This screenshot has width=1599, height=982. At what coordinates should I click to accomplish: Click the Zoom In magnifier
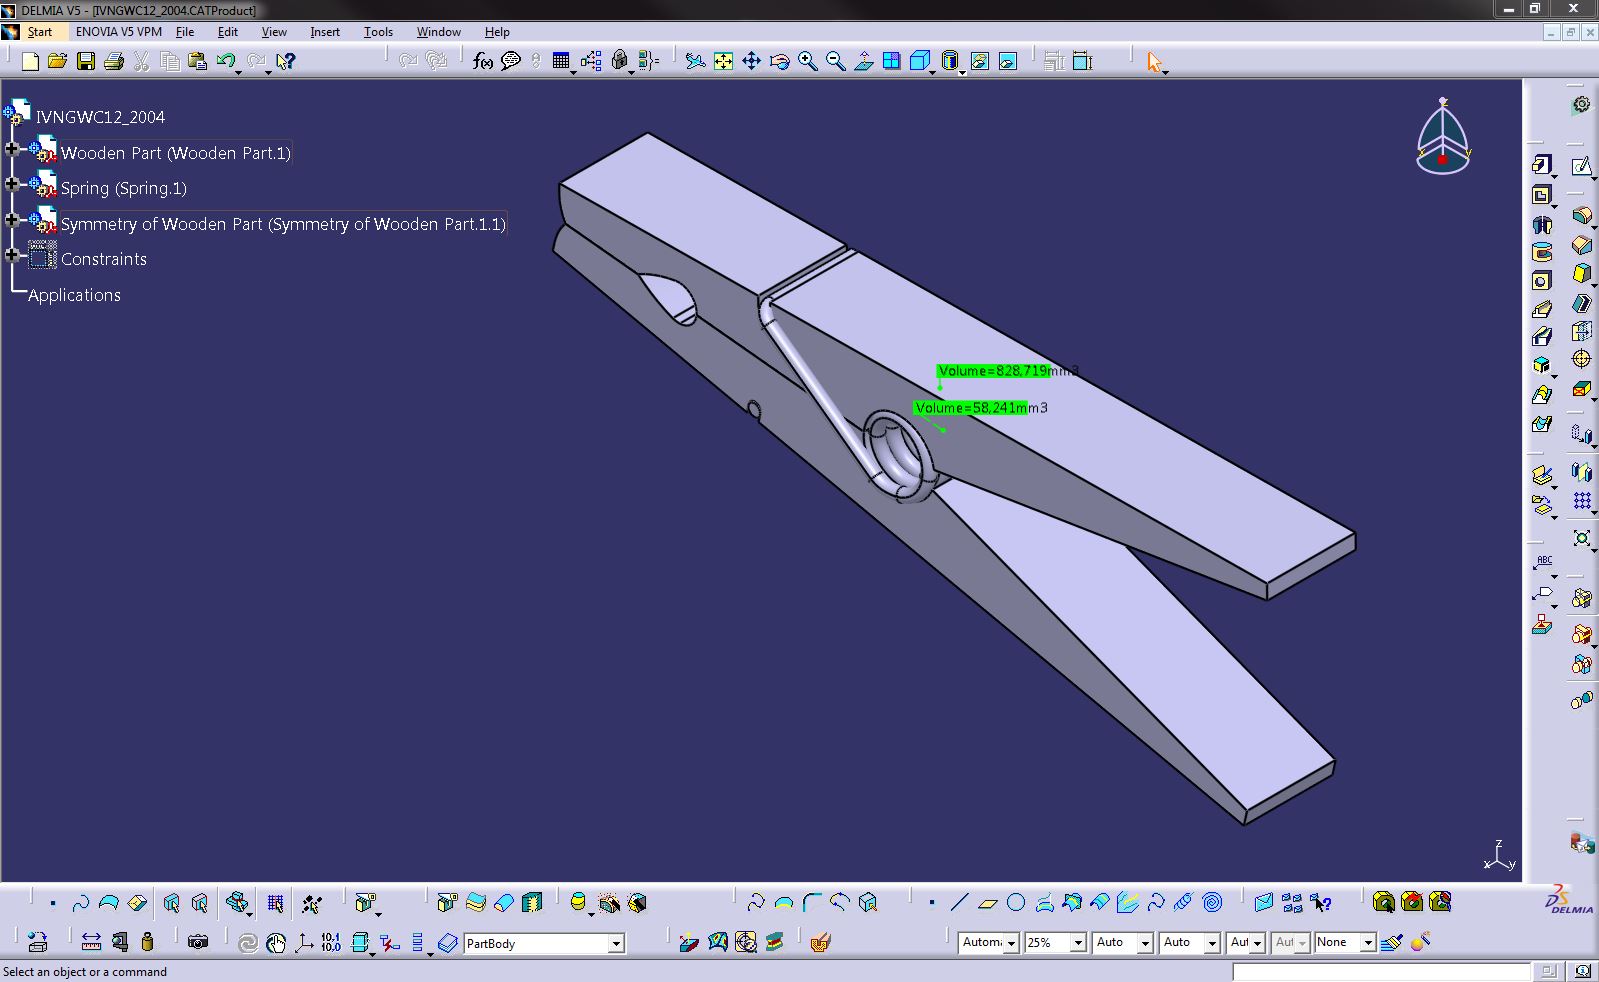pos(807,61)
